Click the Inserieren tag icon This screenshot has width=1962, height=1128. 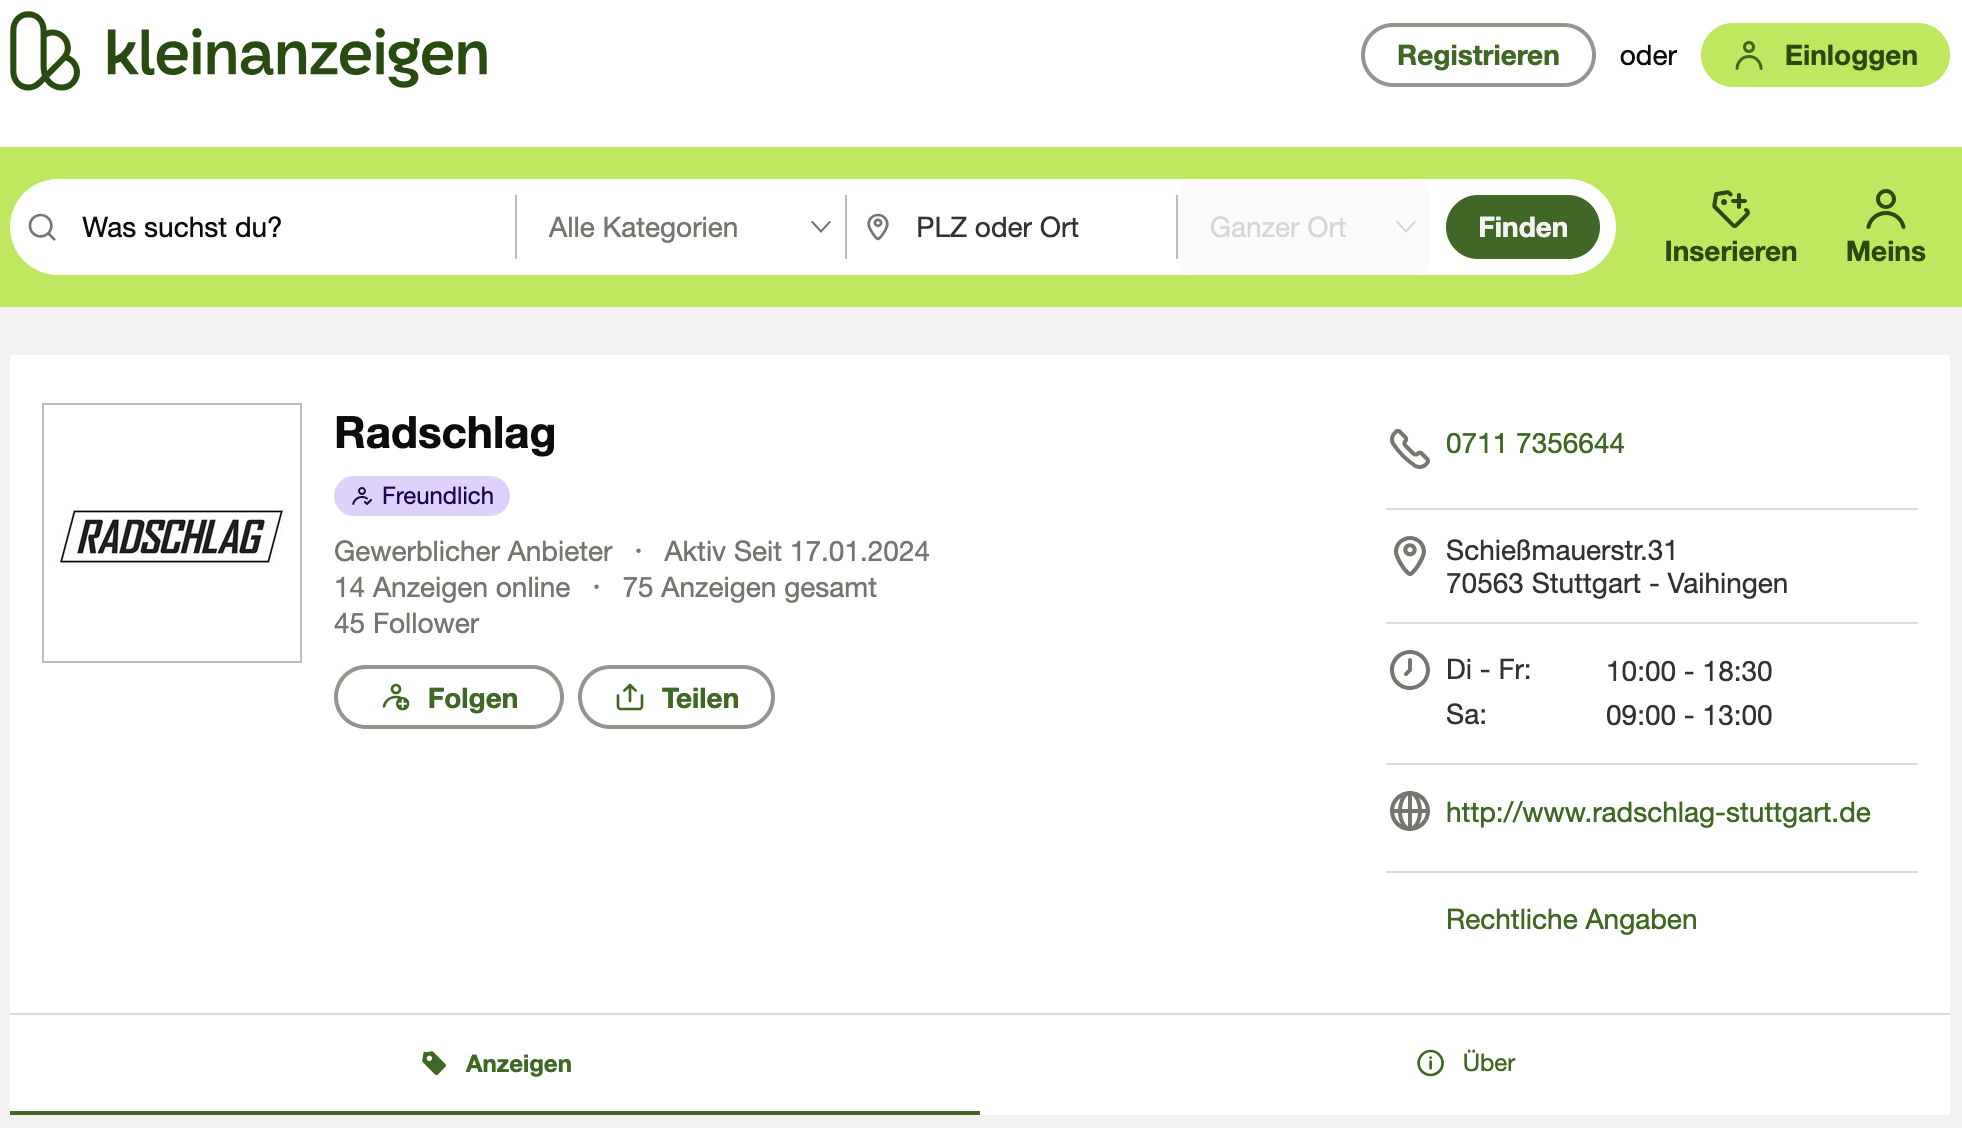[1730, 209]
